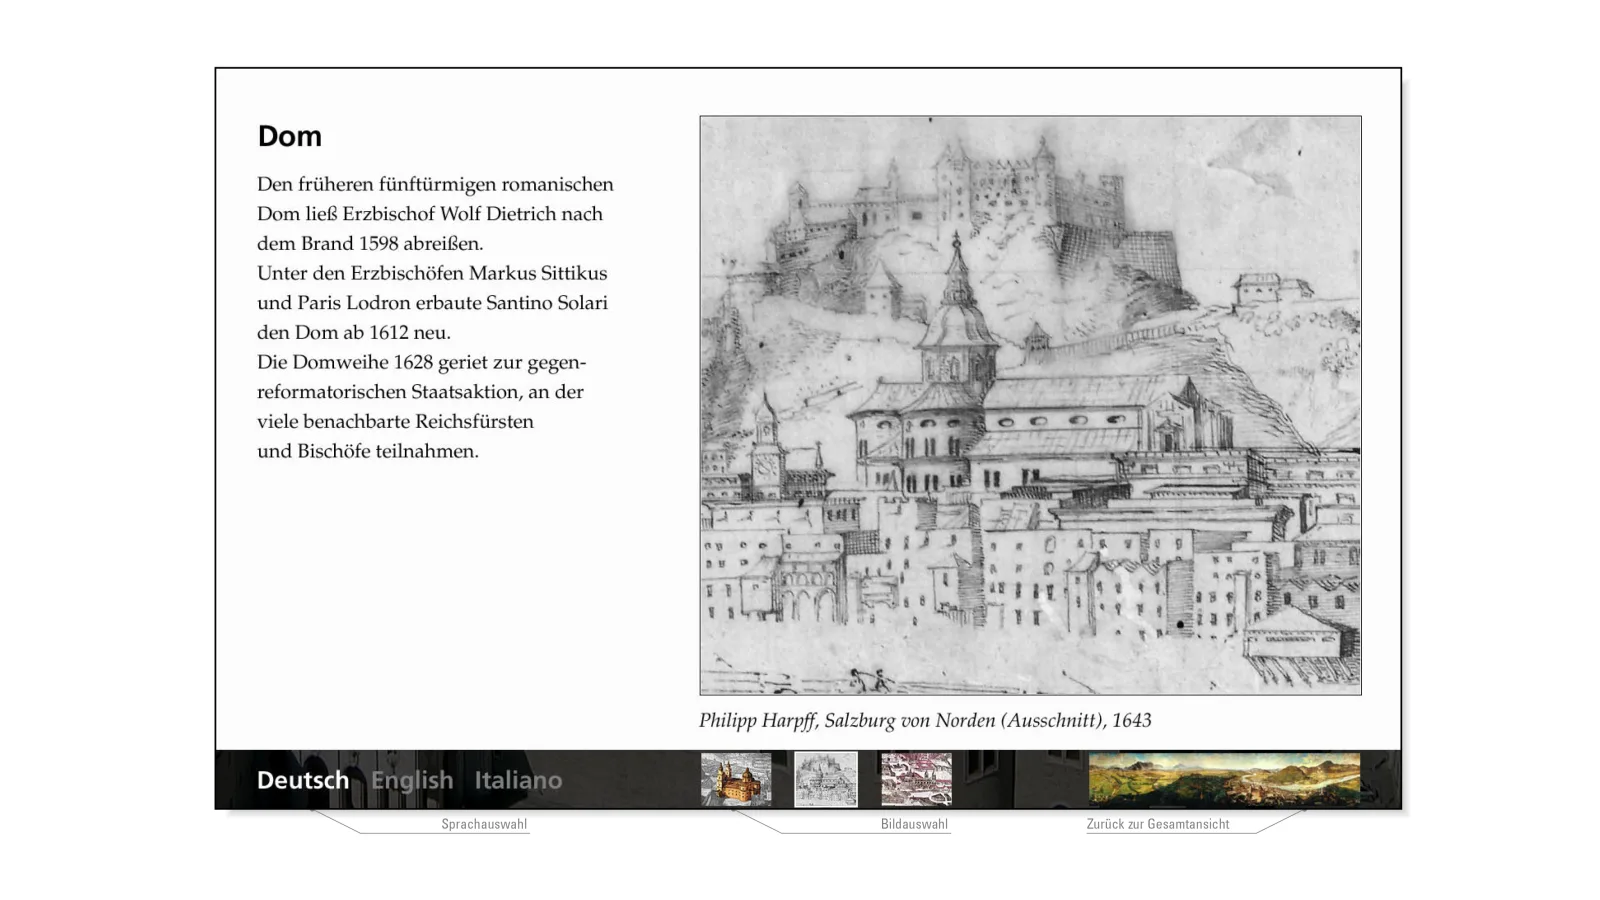Click the 'Sprachauswahl' label
Viewport: 1600px width, 900px height.
click(x=484, y=824)
